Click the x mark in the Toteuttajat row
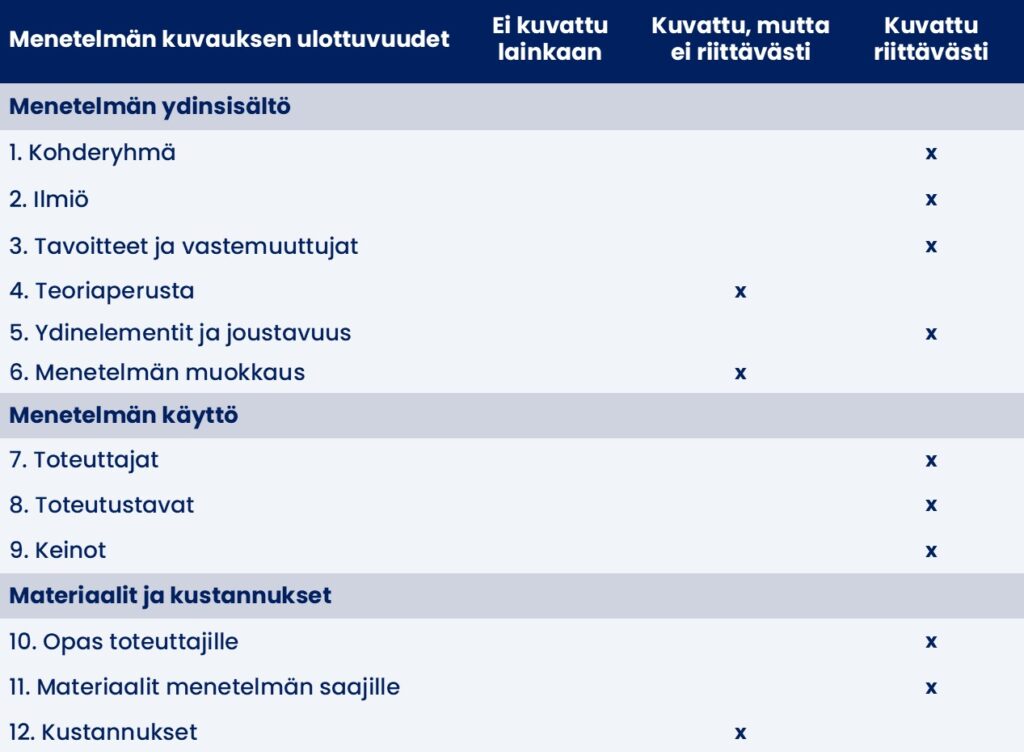Image resolution: width=1024 pixels, height=752 pixels. pos(931,460)
